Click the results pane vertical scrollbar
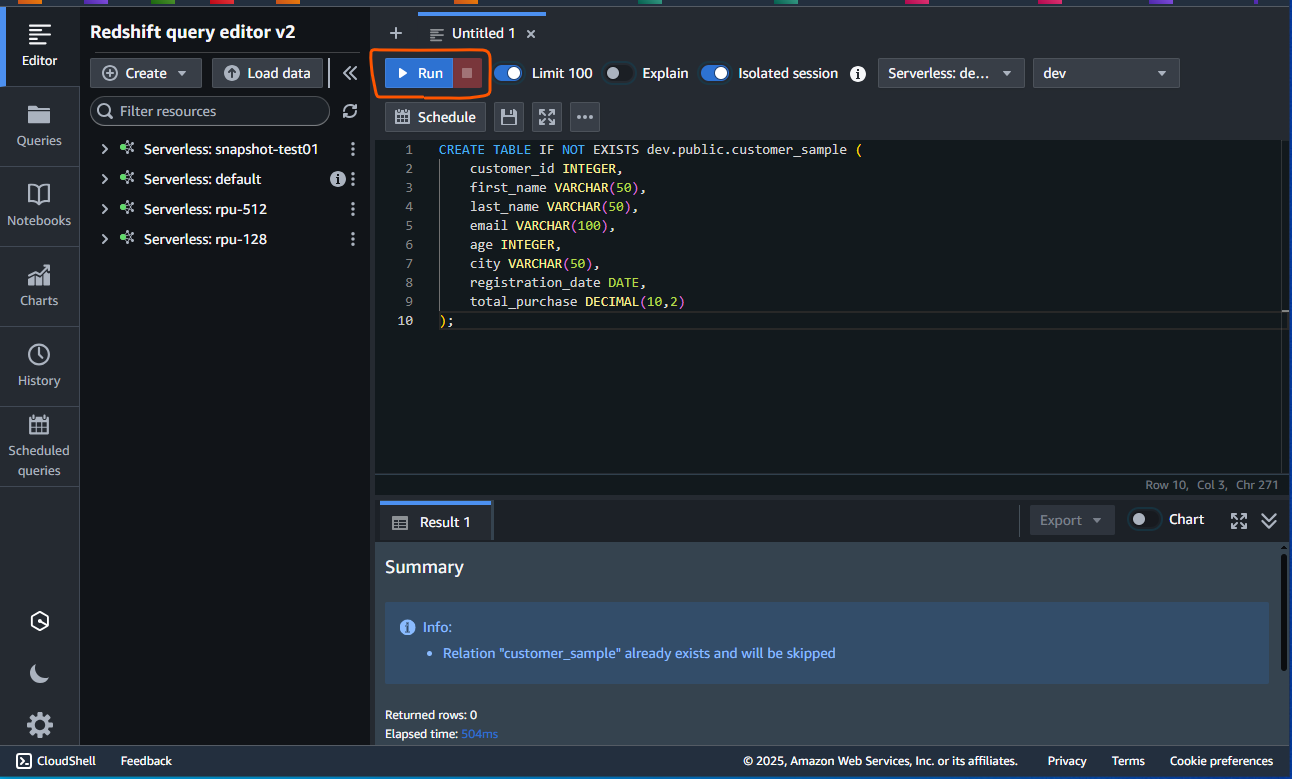The width and height of the screenshot is (1292, 779). [1285, 611]
